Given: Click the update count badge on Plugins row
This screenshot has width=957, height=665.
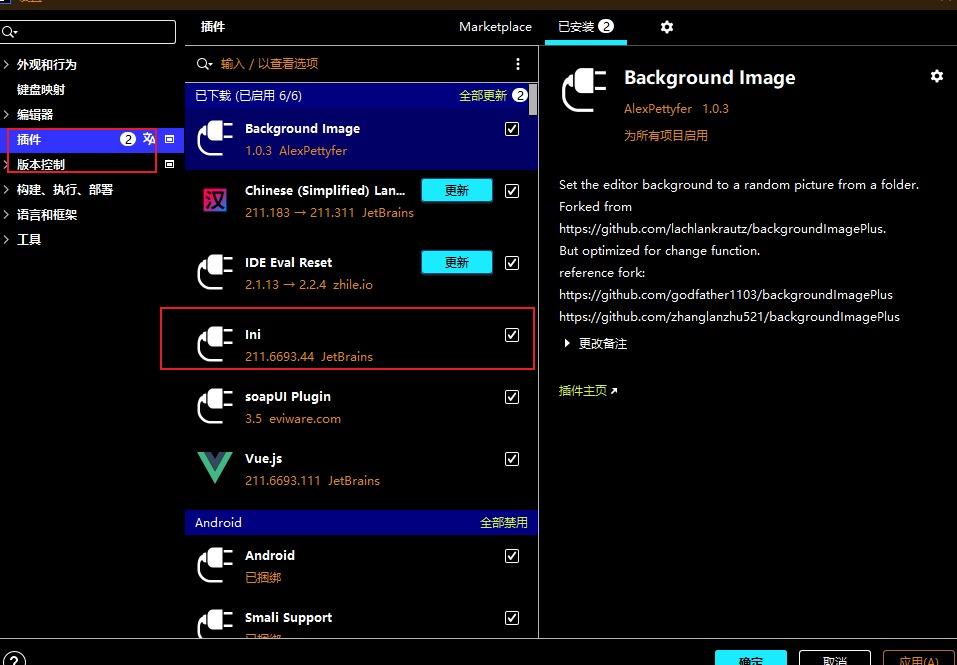Looking at the screenshot, I should (128, 139).
